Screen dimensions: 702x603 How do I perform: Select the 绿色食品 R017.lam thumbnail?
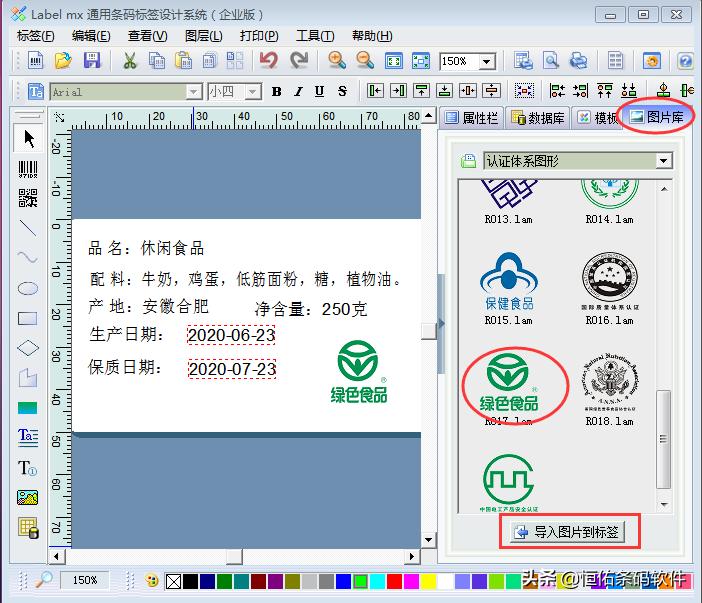[x=509, y=388]
